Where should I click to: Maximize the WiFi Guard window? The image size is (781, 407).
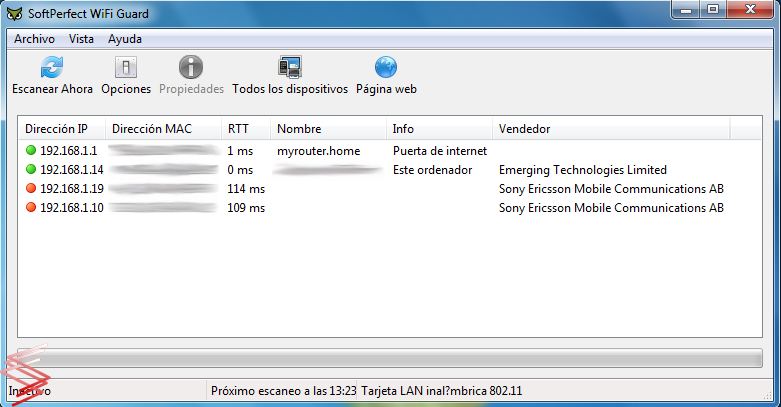pyautogui.click(x=713, y=9)
